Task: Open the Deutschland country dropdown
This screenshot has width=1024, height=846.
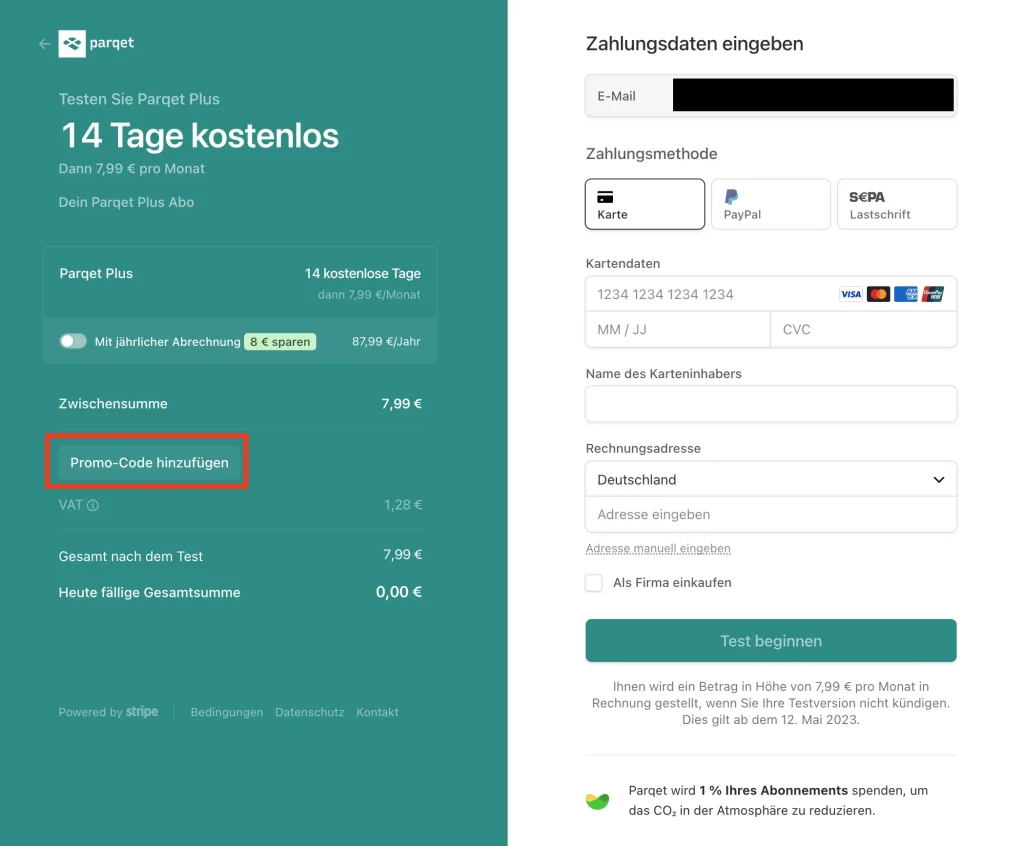Action: point(770,479)
